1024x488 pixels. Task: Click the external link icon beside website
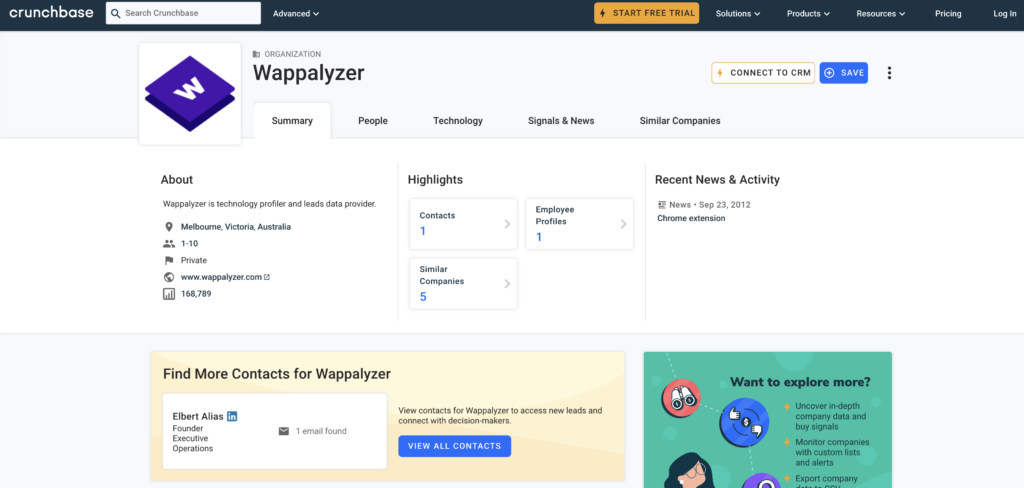pyautogui.click(x=267, y=277)
